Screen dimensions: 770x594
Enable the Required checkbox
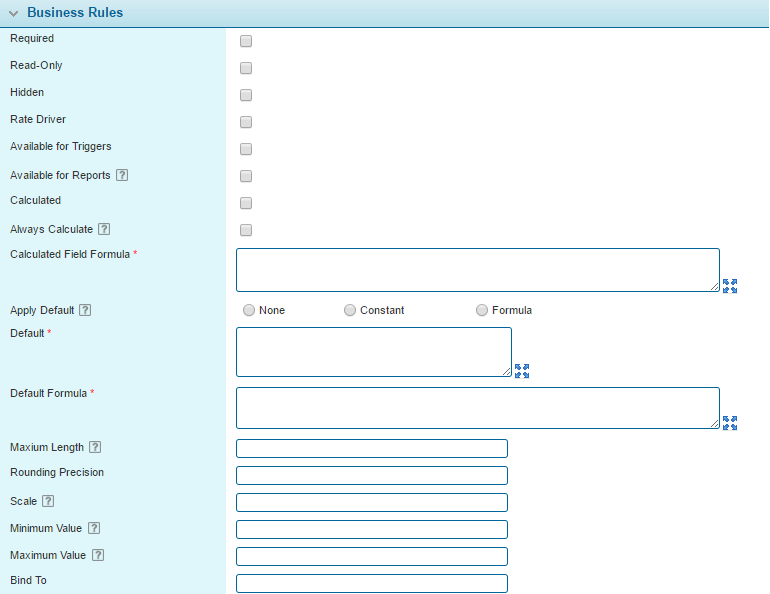[246, 41]
